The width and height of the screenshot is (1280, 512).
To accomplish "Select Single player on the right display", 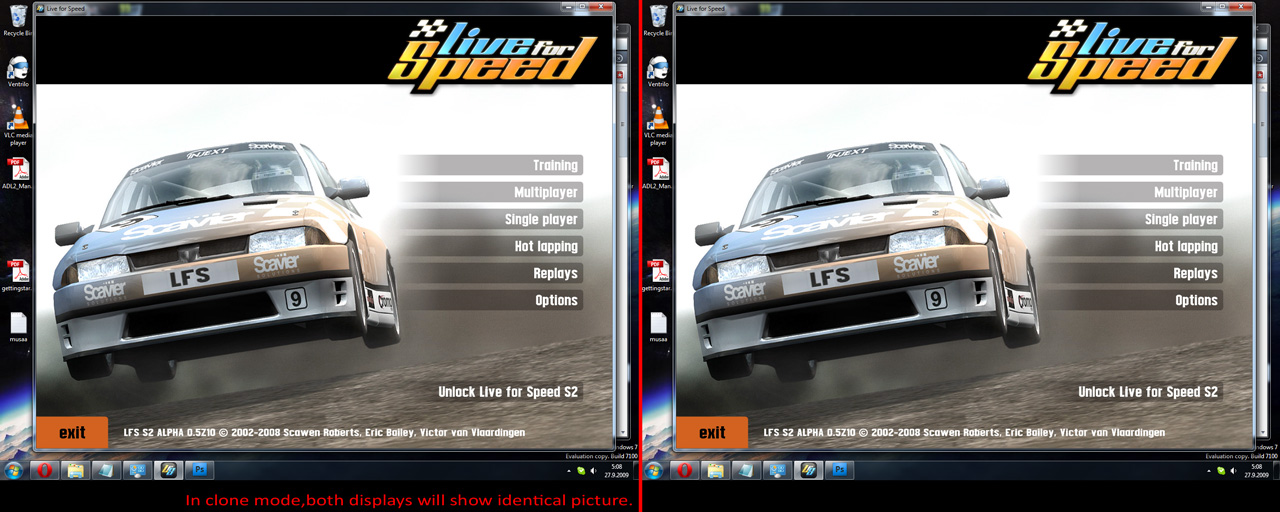I will (1130, 219).
